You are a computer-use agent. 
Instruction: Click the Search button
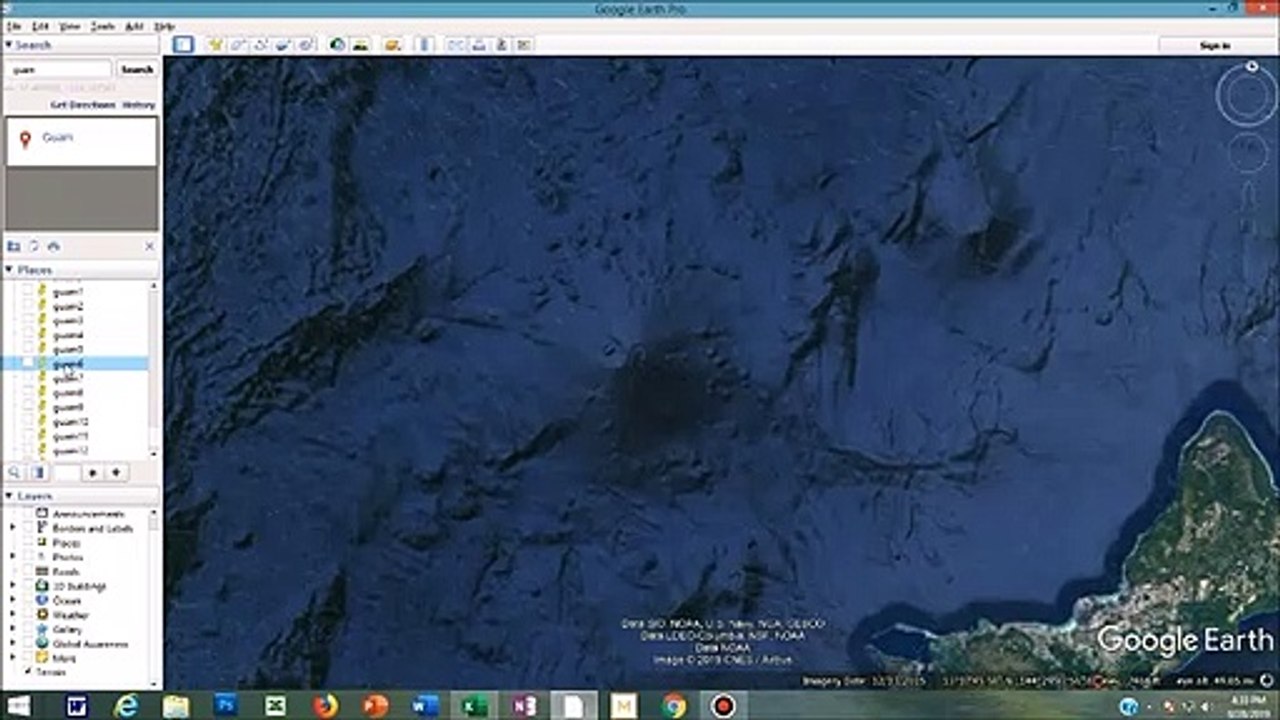tap(137, 69)
